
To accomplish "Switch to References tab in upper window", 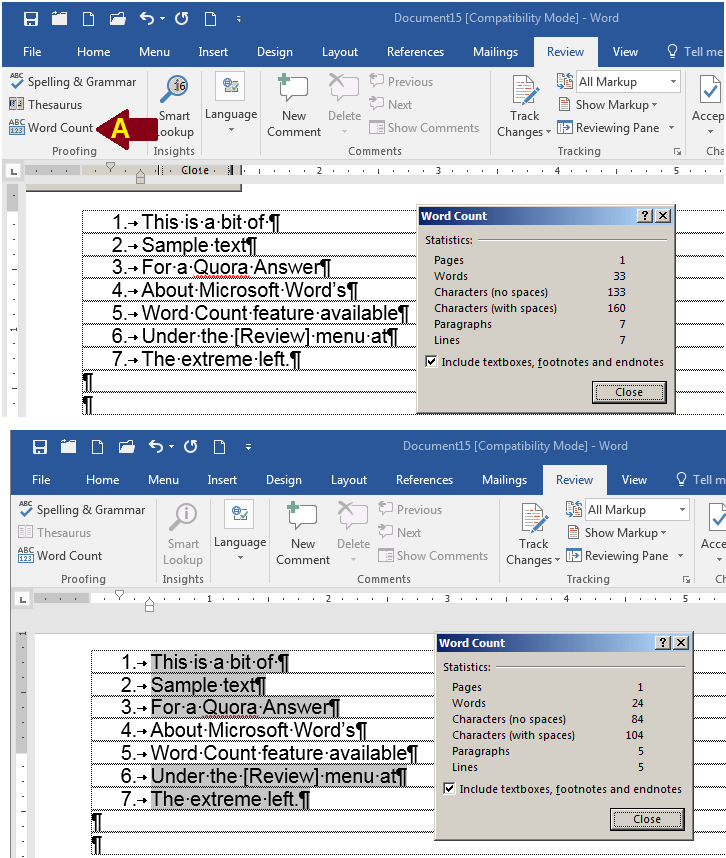I will coord(415,52).
